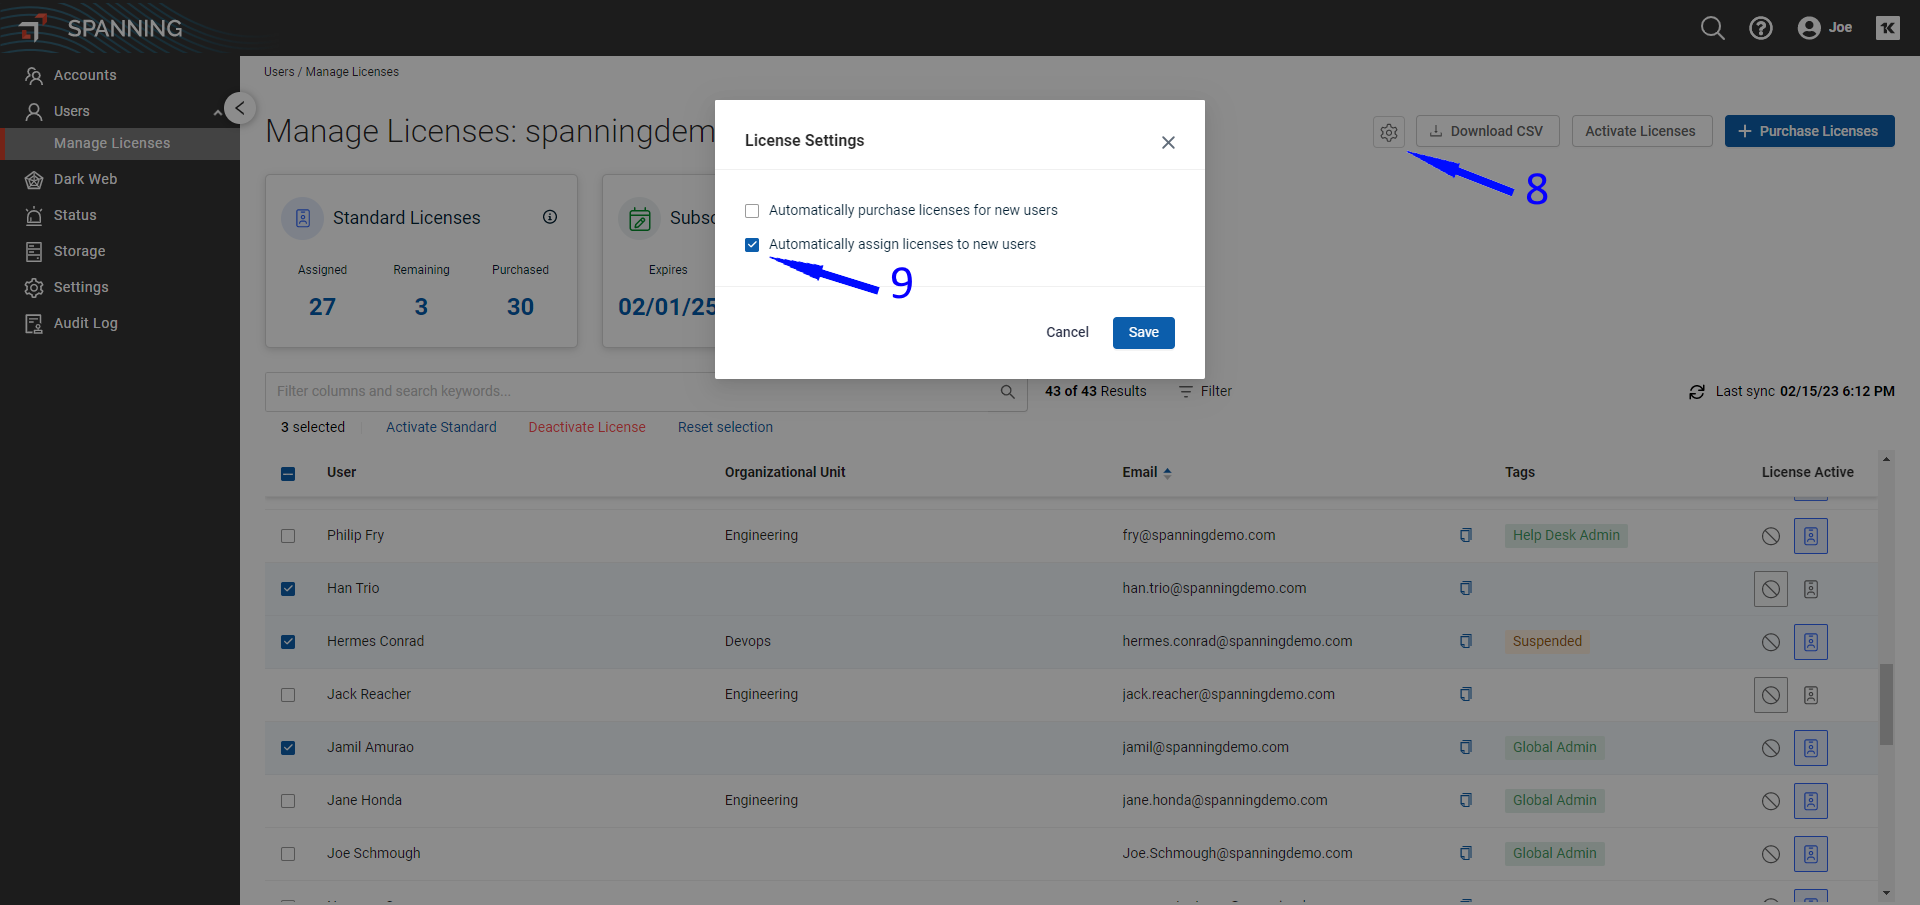
Task: Click the Activate Licenses button
Action: click(1642, 131)
